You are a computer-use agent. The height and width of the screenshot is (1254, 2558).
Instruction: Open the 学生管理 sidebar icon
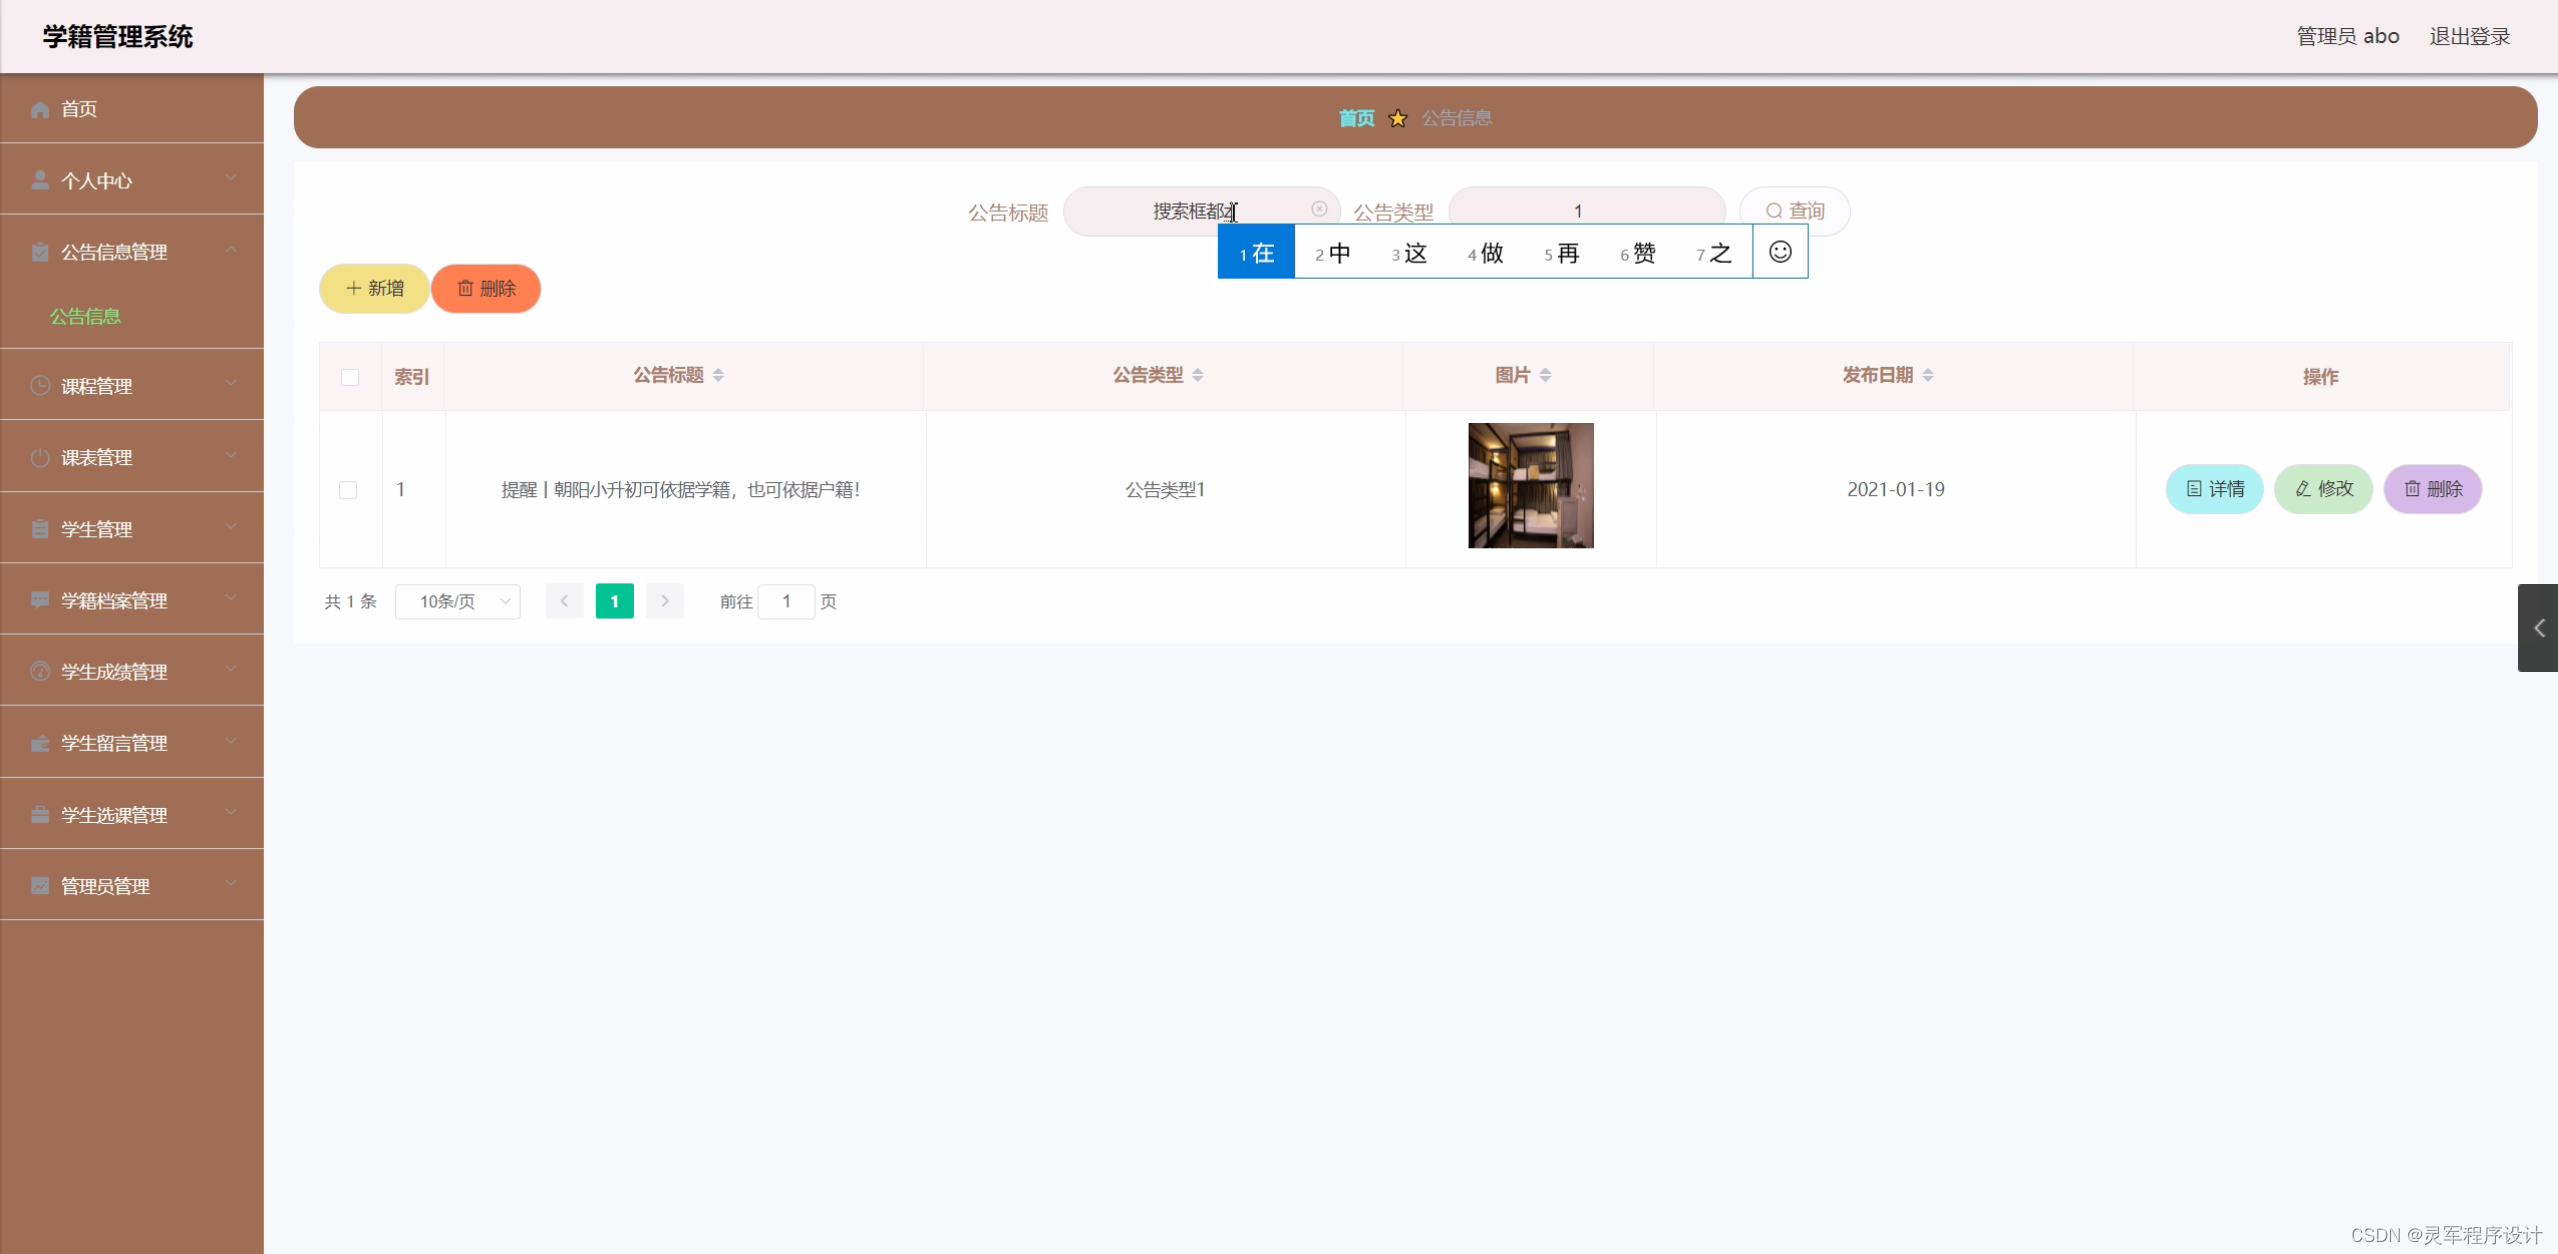[x=39, y=528]
